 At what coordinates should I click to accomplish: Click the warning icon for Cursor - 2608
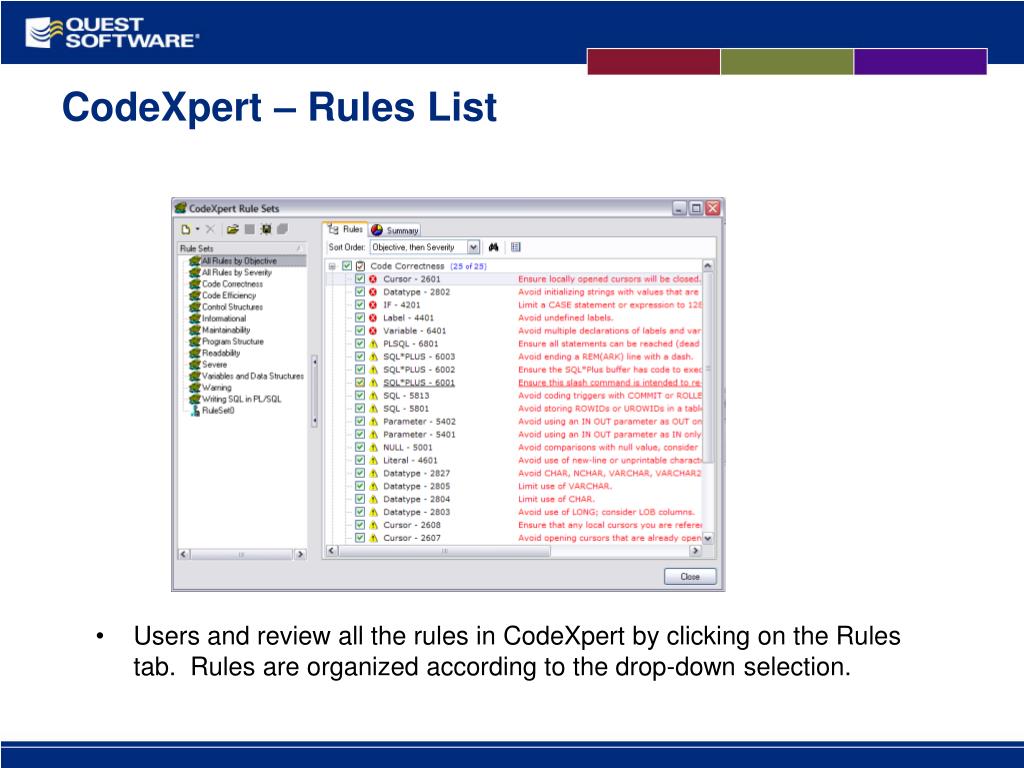374,525
